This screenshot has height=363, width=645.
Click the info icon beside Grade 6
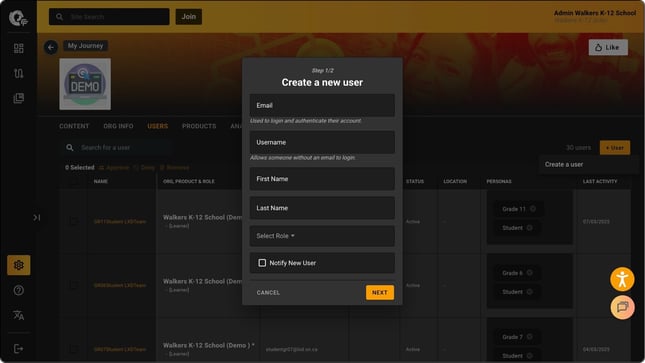pyautogui.click(x=529, y=272)
